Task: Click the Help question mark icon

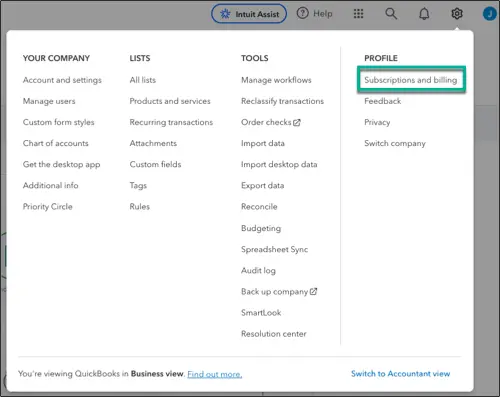Action: click(303, 14)
